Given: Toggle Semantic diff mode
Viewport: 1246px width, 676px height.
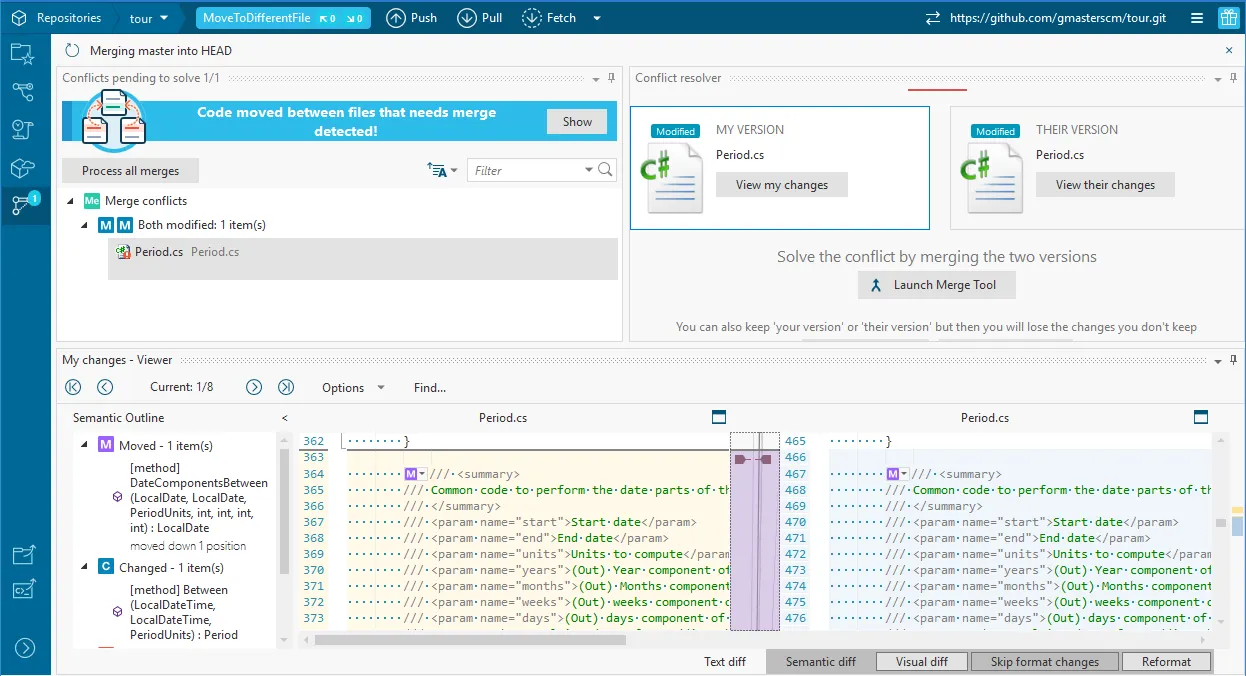Looking at the screenshot, I should pos(820,662).
